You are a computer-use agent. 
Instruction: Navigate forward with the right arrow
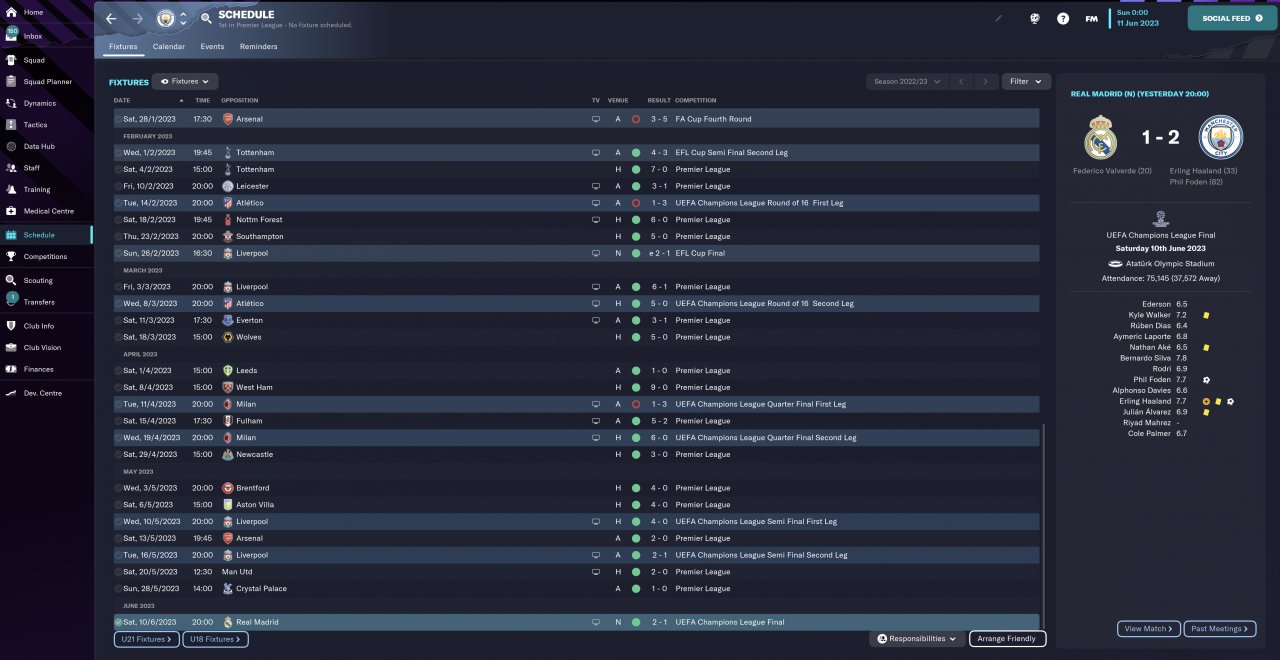click(x=137, y=18)
